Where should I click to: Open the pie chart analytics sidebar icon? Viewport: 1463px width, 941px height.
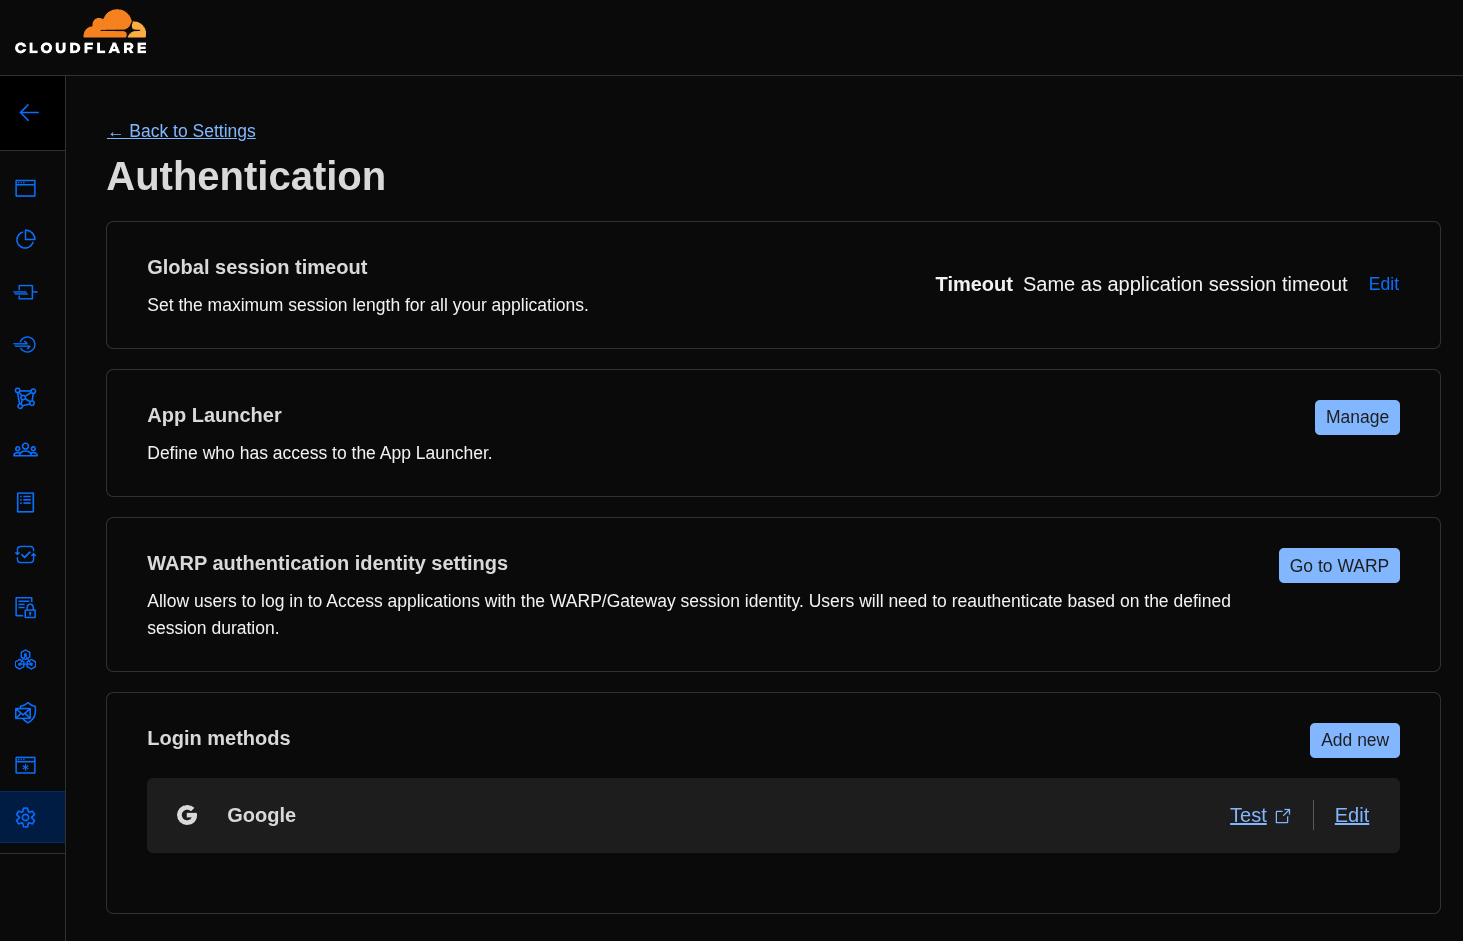pos(26,239)
